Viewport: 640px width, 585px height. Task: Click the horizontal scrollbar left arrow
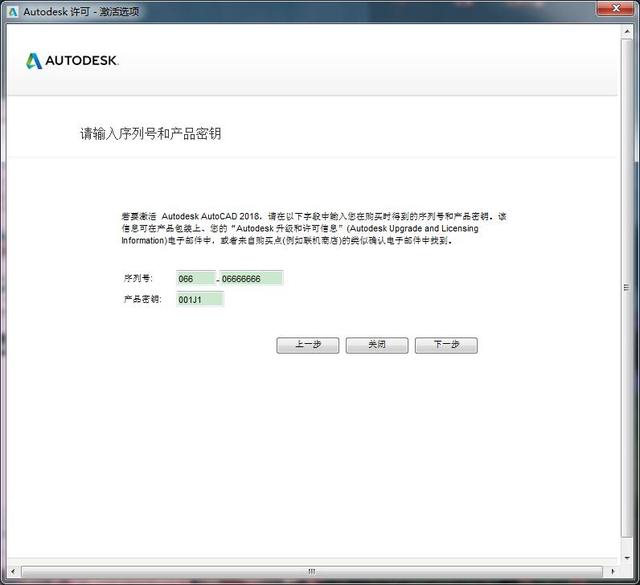(x=12, y=573)
